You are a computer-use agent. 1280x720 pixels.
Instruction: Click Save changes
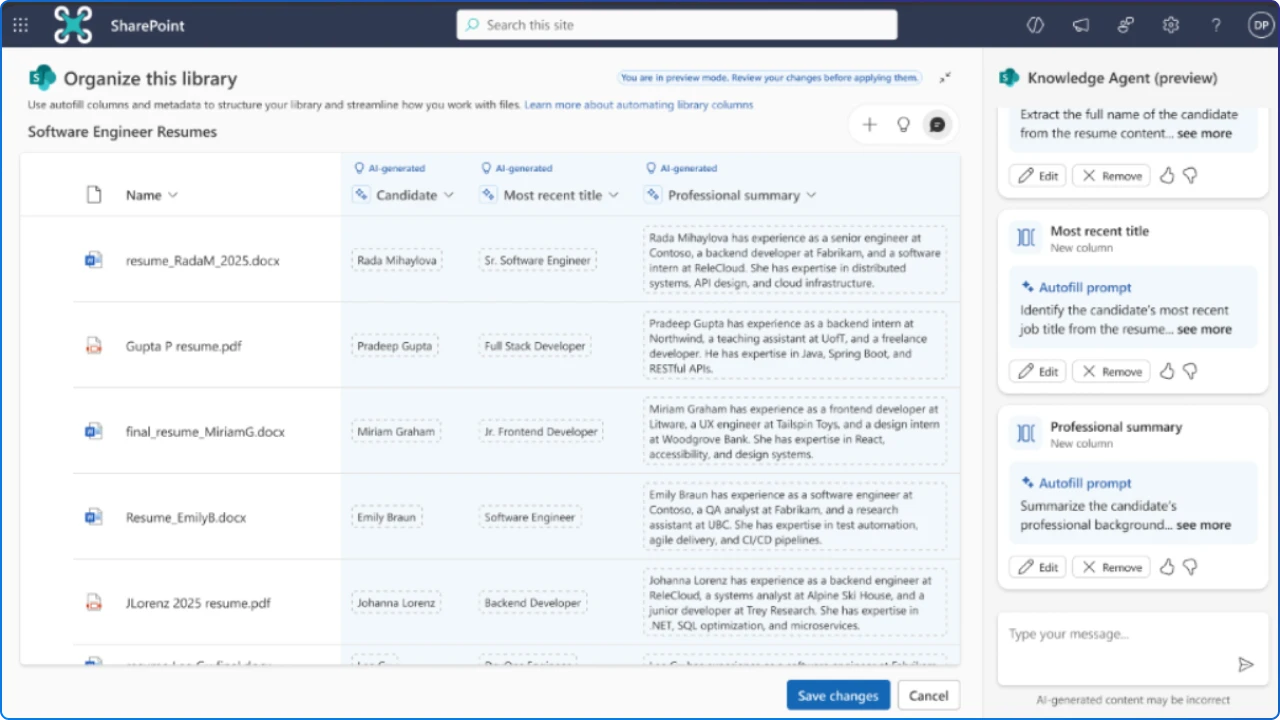coord(838,695)
